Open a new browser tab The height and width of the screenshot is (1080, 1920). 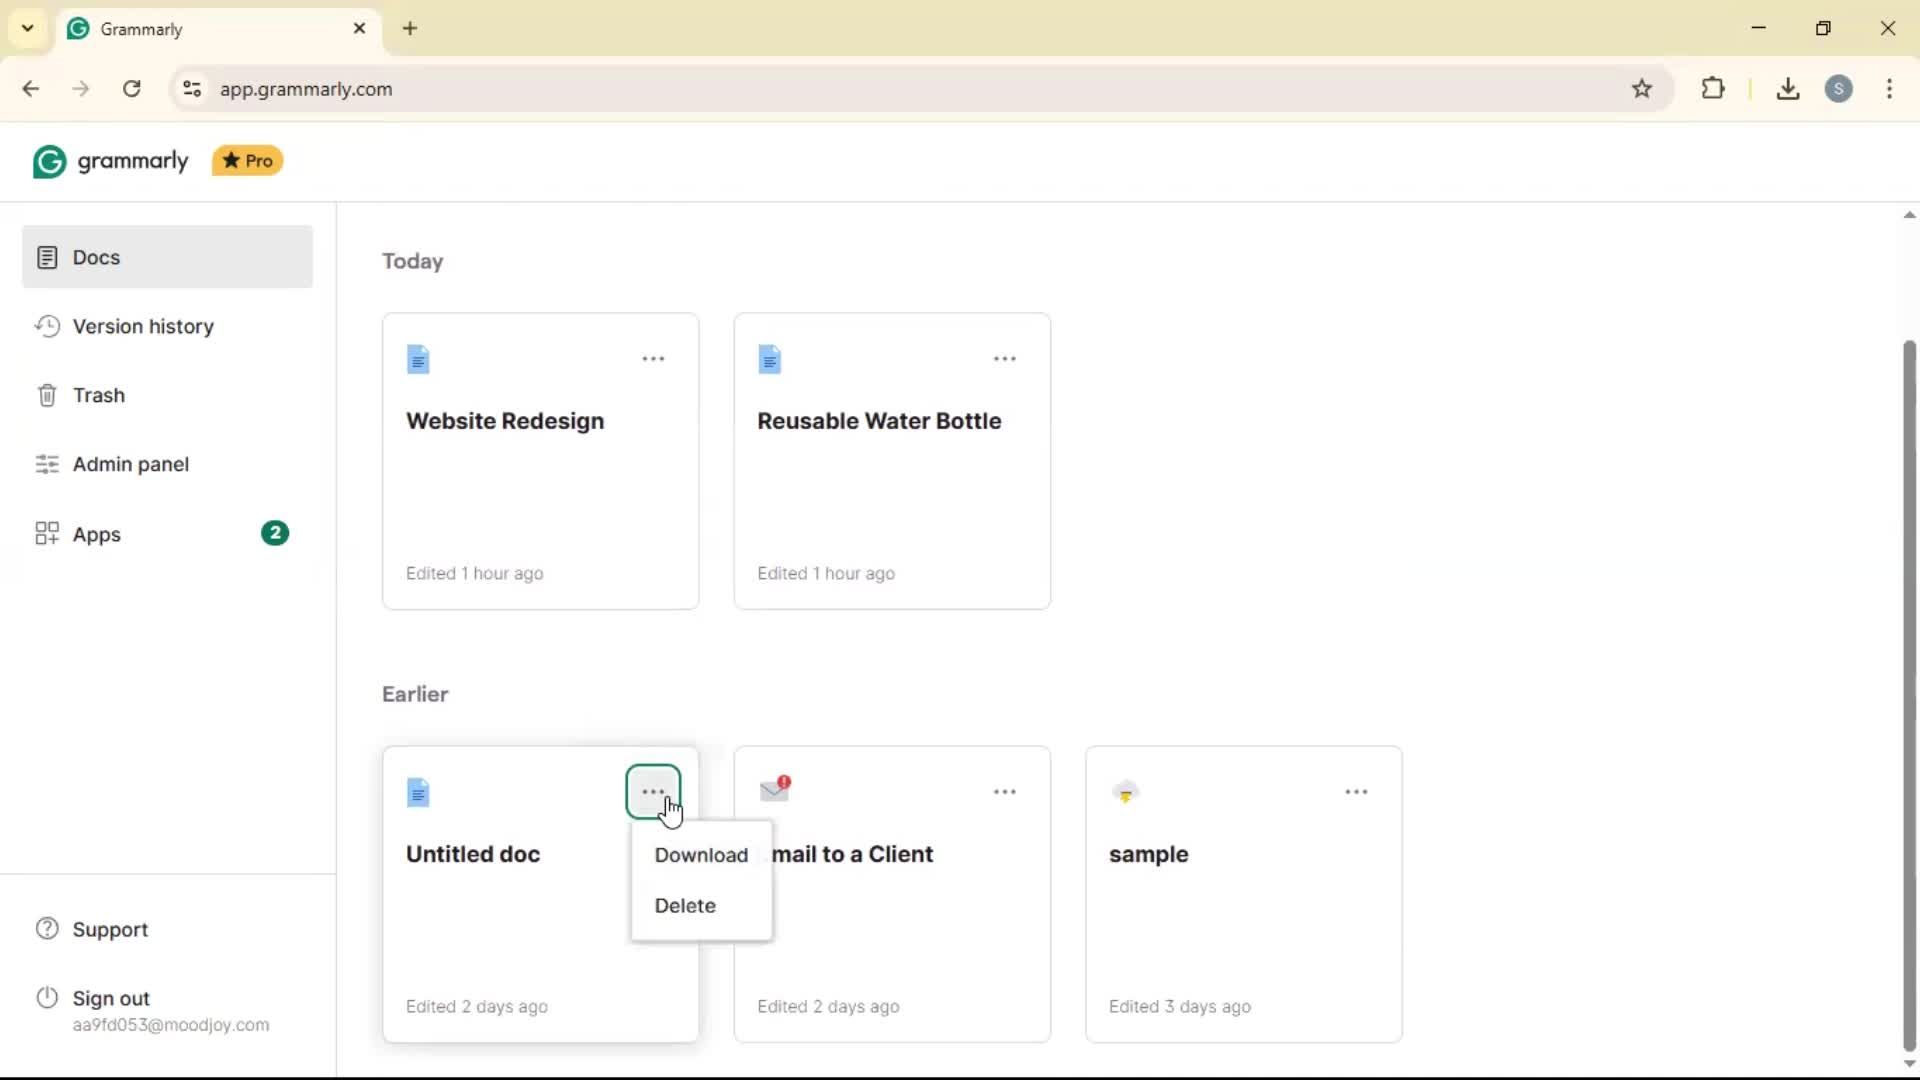(410, 29)
